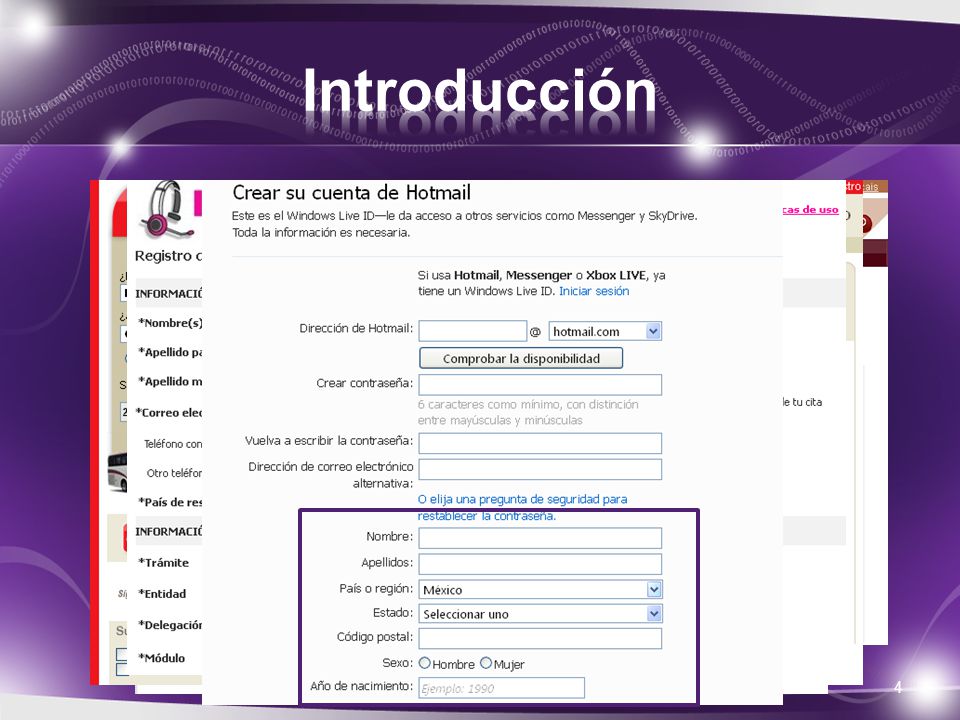The width and height of the screenshot is (960, 720).
Task: Click the security question link
Action: [522, 508]
